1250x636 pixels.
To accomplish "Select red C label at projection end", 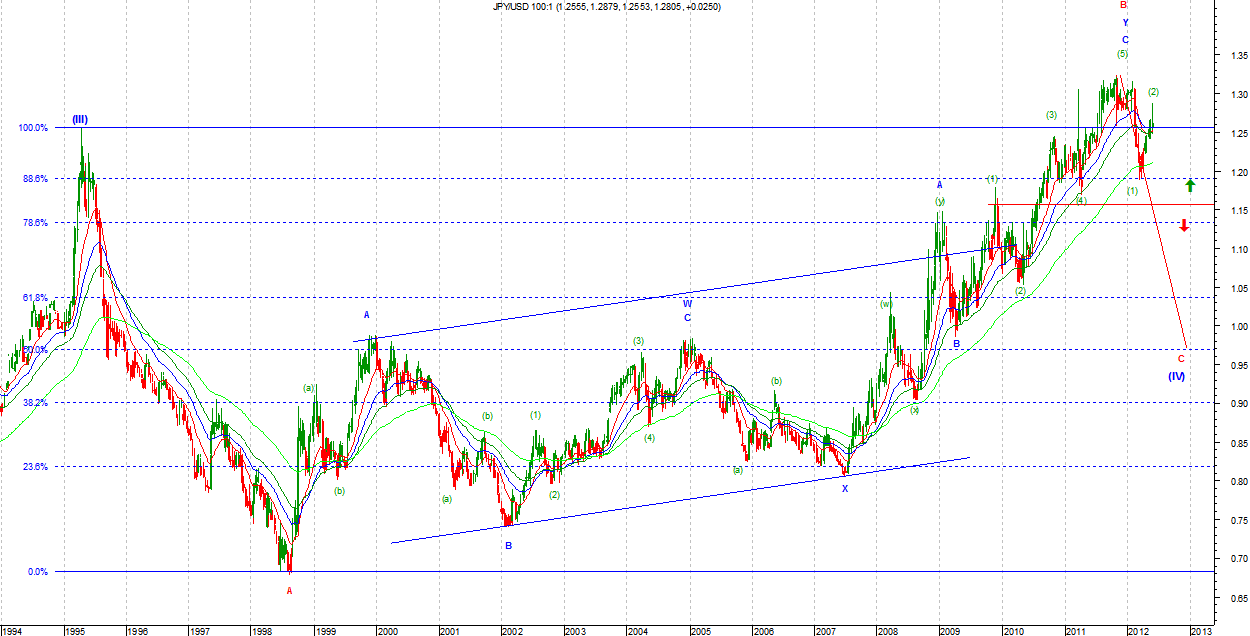I will coord(1180,358).
